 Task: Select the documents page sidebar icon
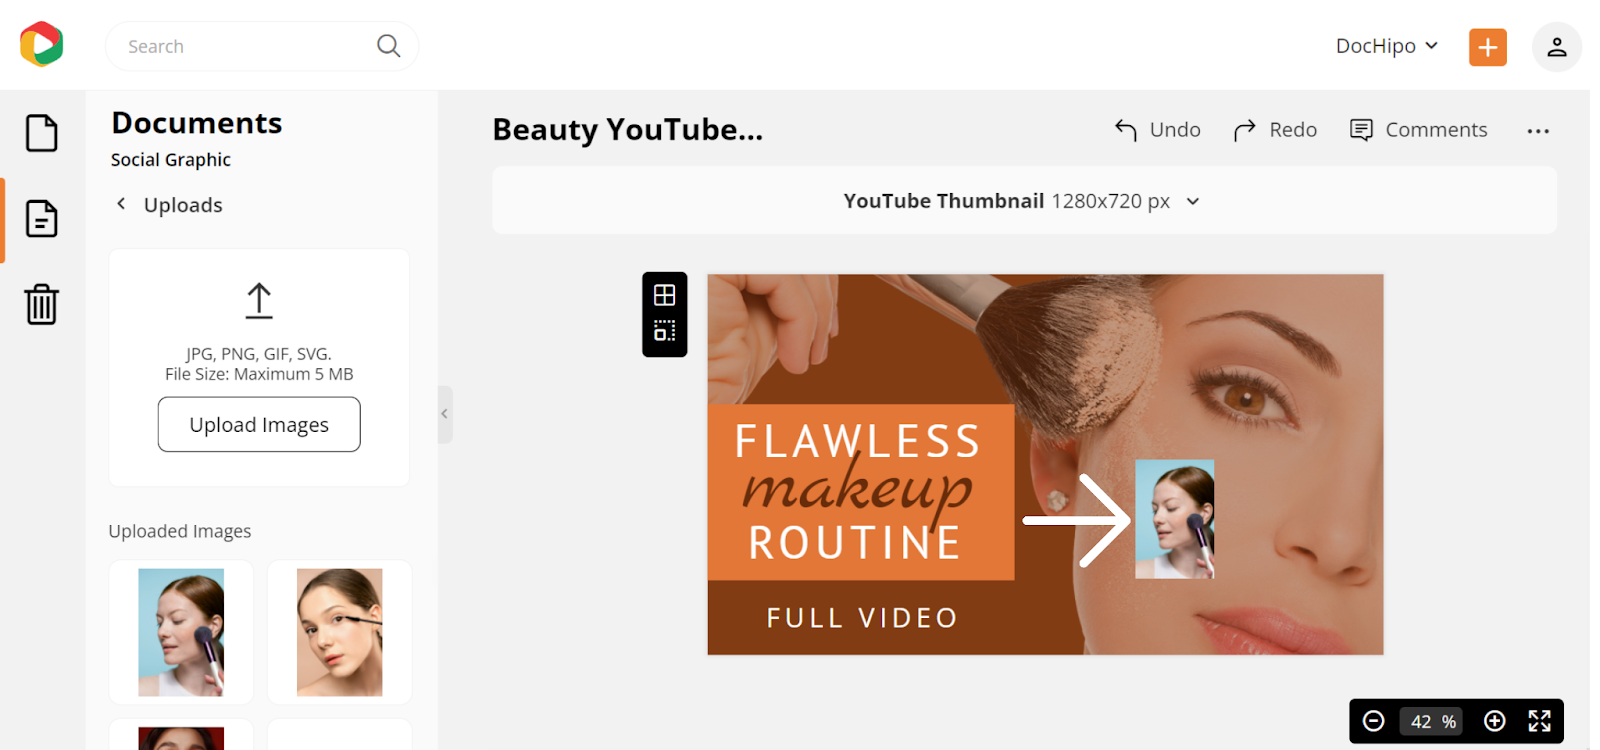click(x=42, y=218)
